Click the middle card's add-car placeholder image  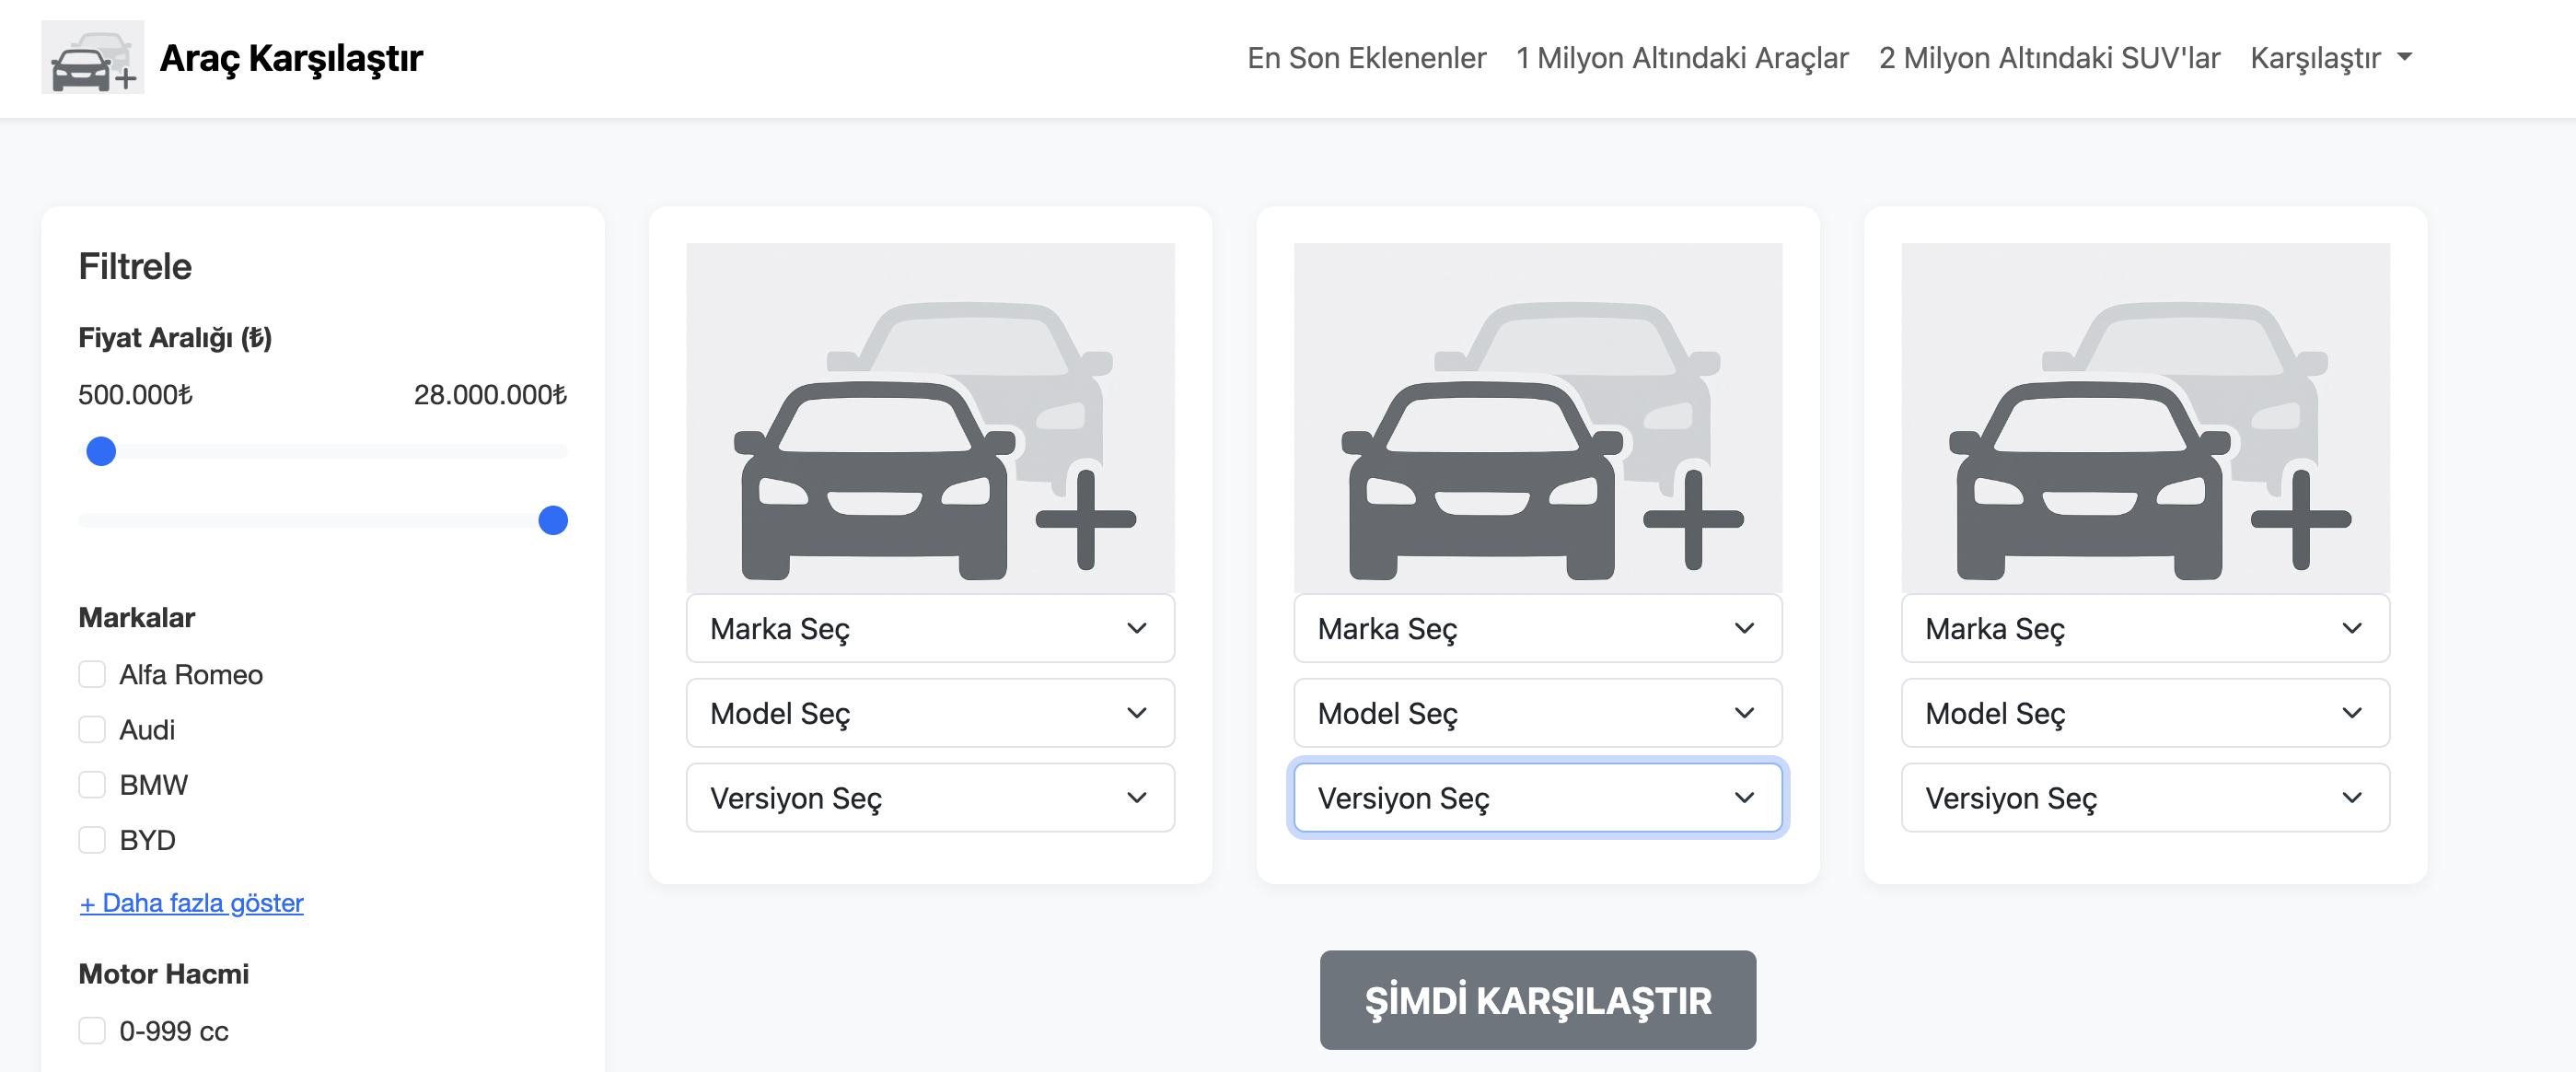1537,418
